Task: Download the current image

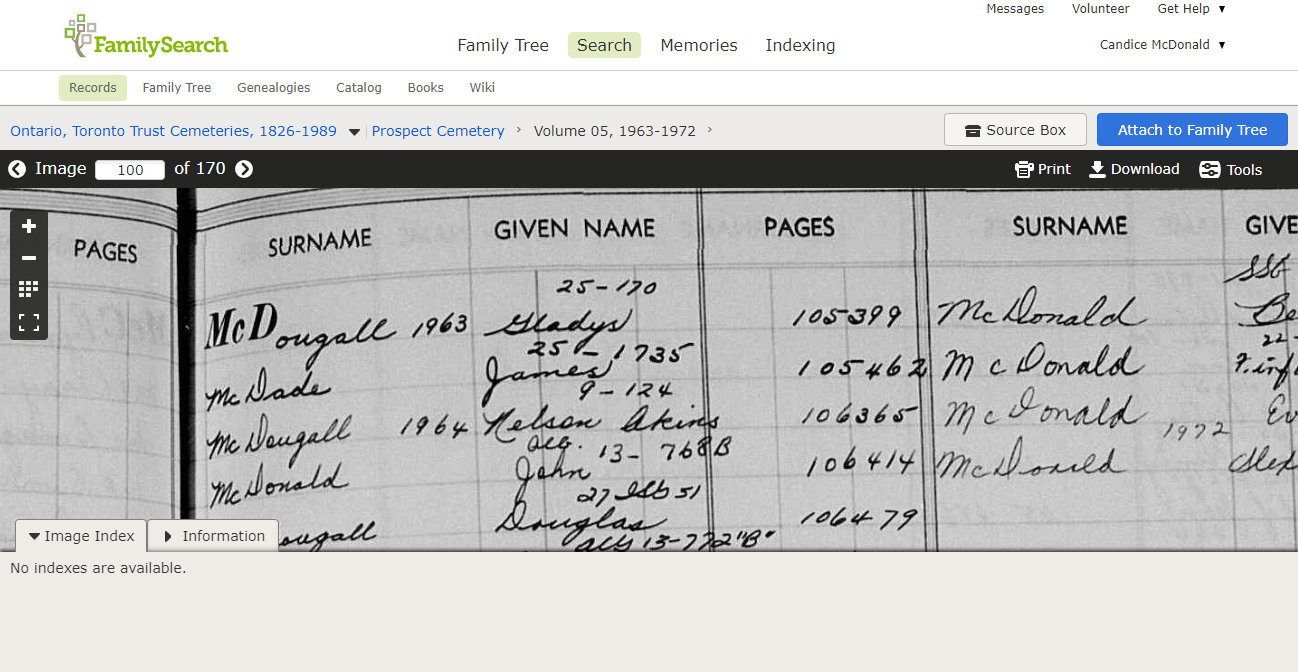Action: click(x=1134, y=169)
